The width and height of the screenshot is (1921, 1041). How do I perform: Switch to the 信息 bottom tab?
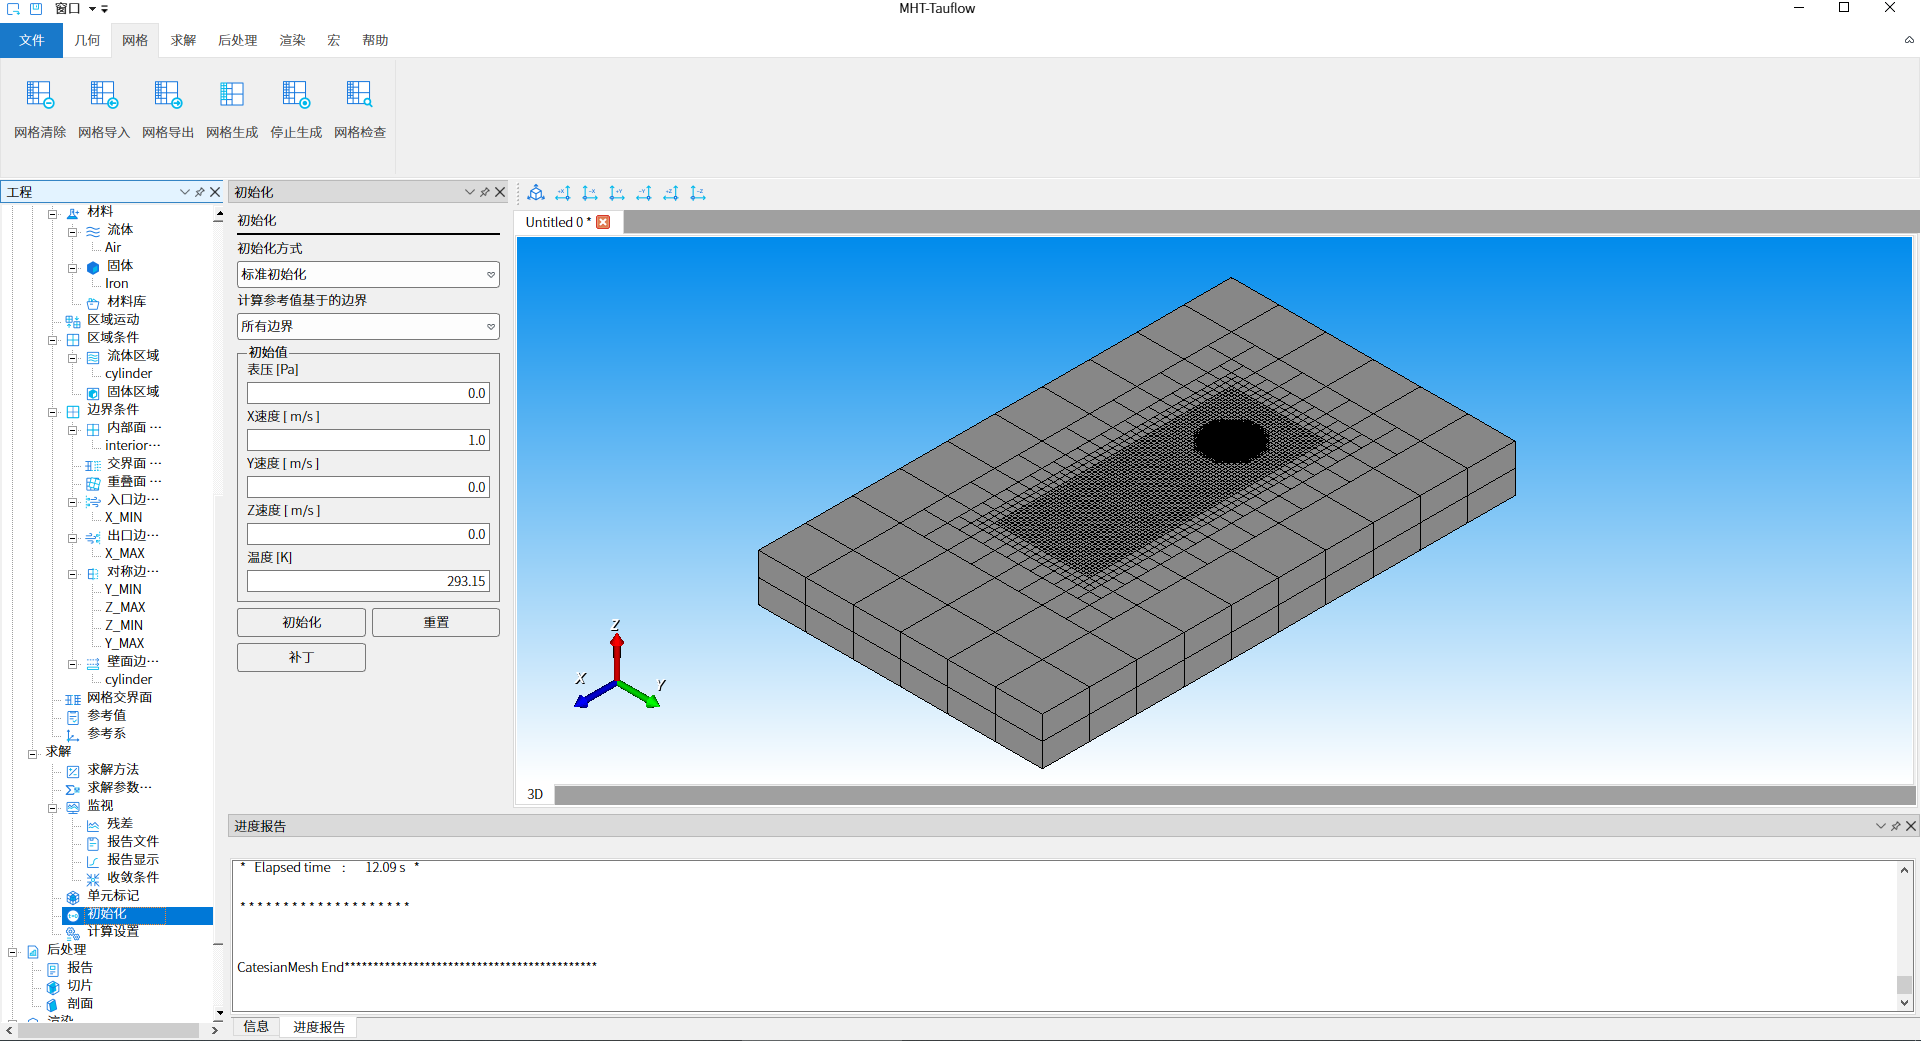(256, 1026)
